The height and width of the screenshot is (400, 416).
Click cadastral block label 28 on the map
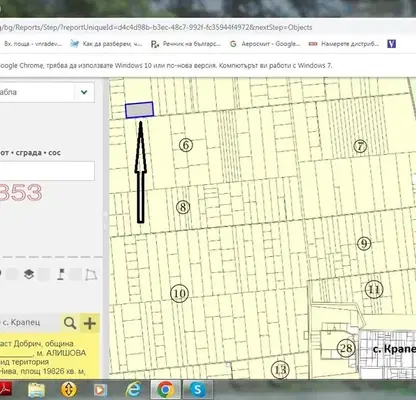(x=346, y=348)
